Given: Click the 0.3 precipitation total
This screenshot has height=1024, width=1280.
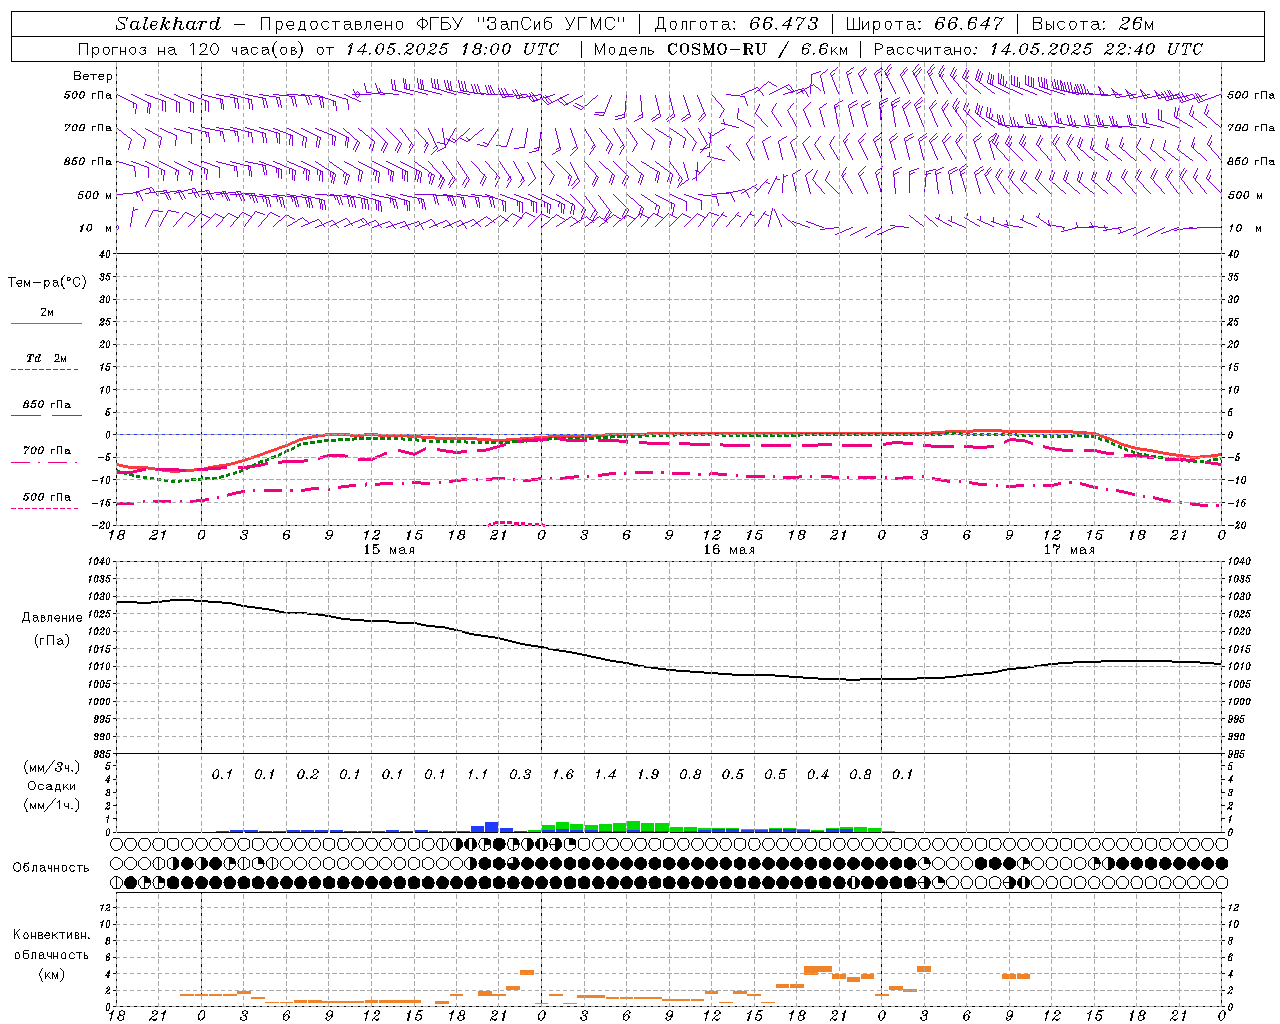Looking at the screenshot, I should click(x=520, y=774).
